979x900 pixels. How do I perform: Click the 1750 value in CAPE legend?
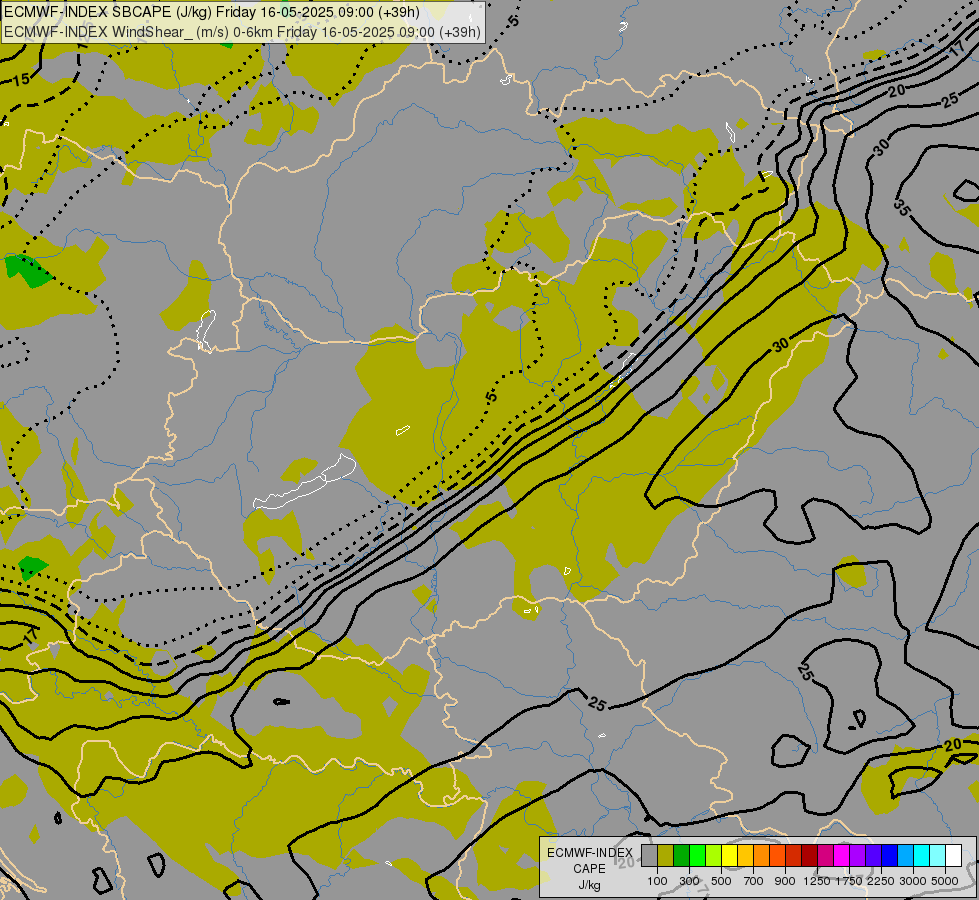[x=849, y=881]
